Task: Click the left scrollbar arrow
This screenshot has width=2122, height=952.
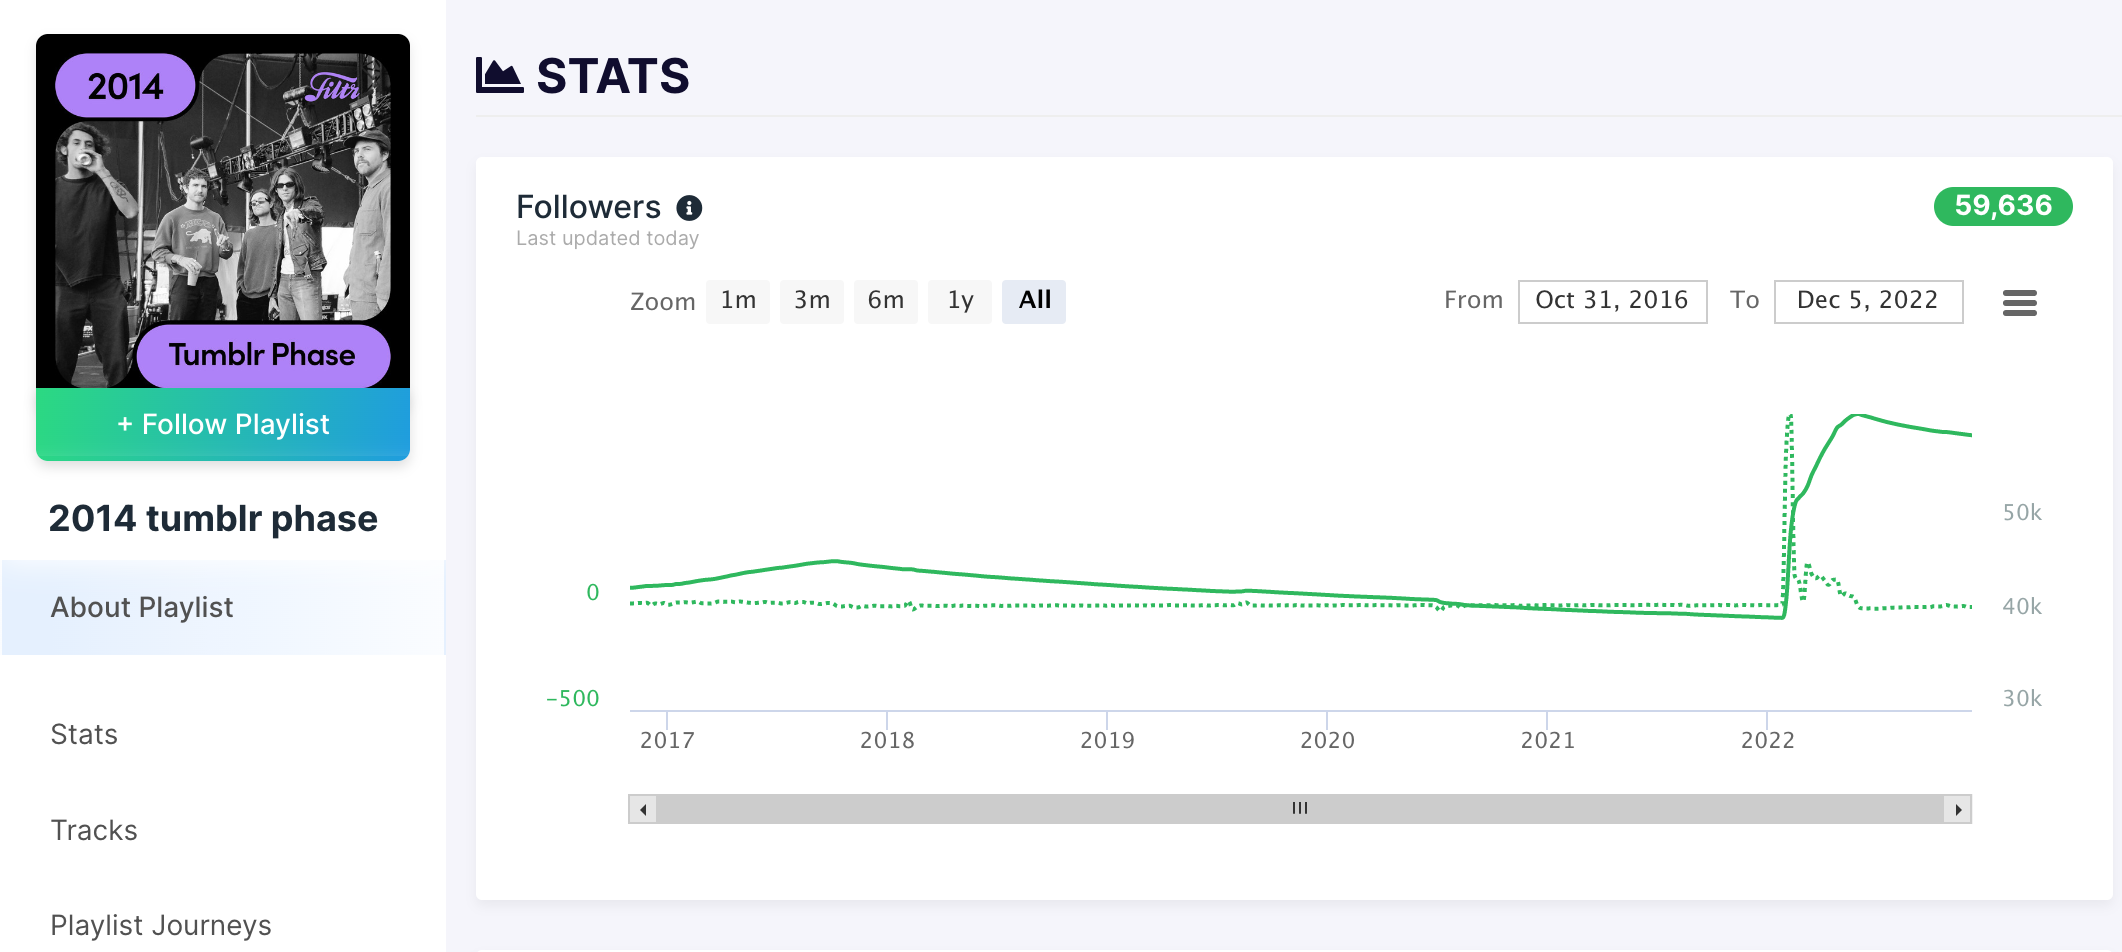Action: point(643,809)
